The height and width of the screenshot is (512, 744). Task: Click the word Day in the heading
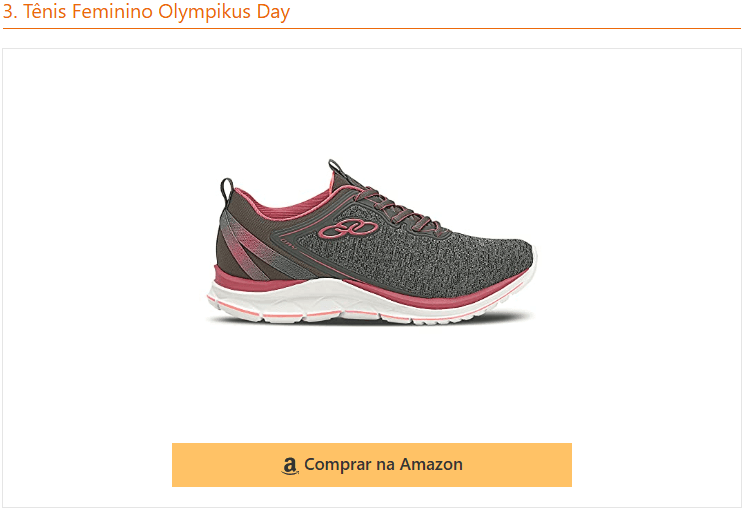tap(273, 12)
